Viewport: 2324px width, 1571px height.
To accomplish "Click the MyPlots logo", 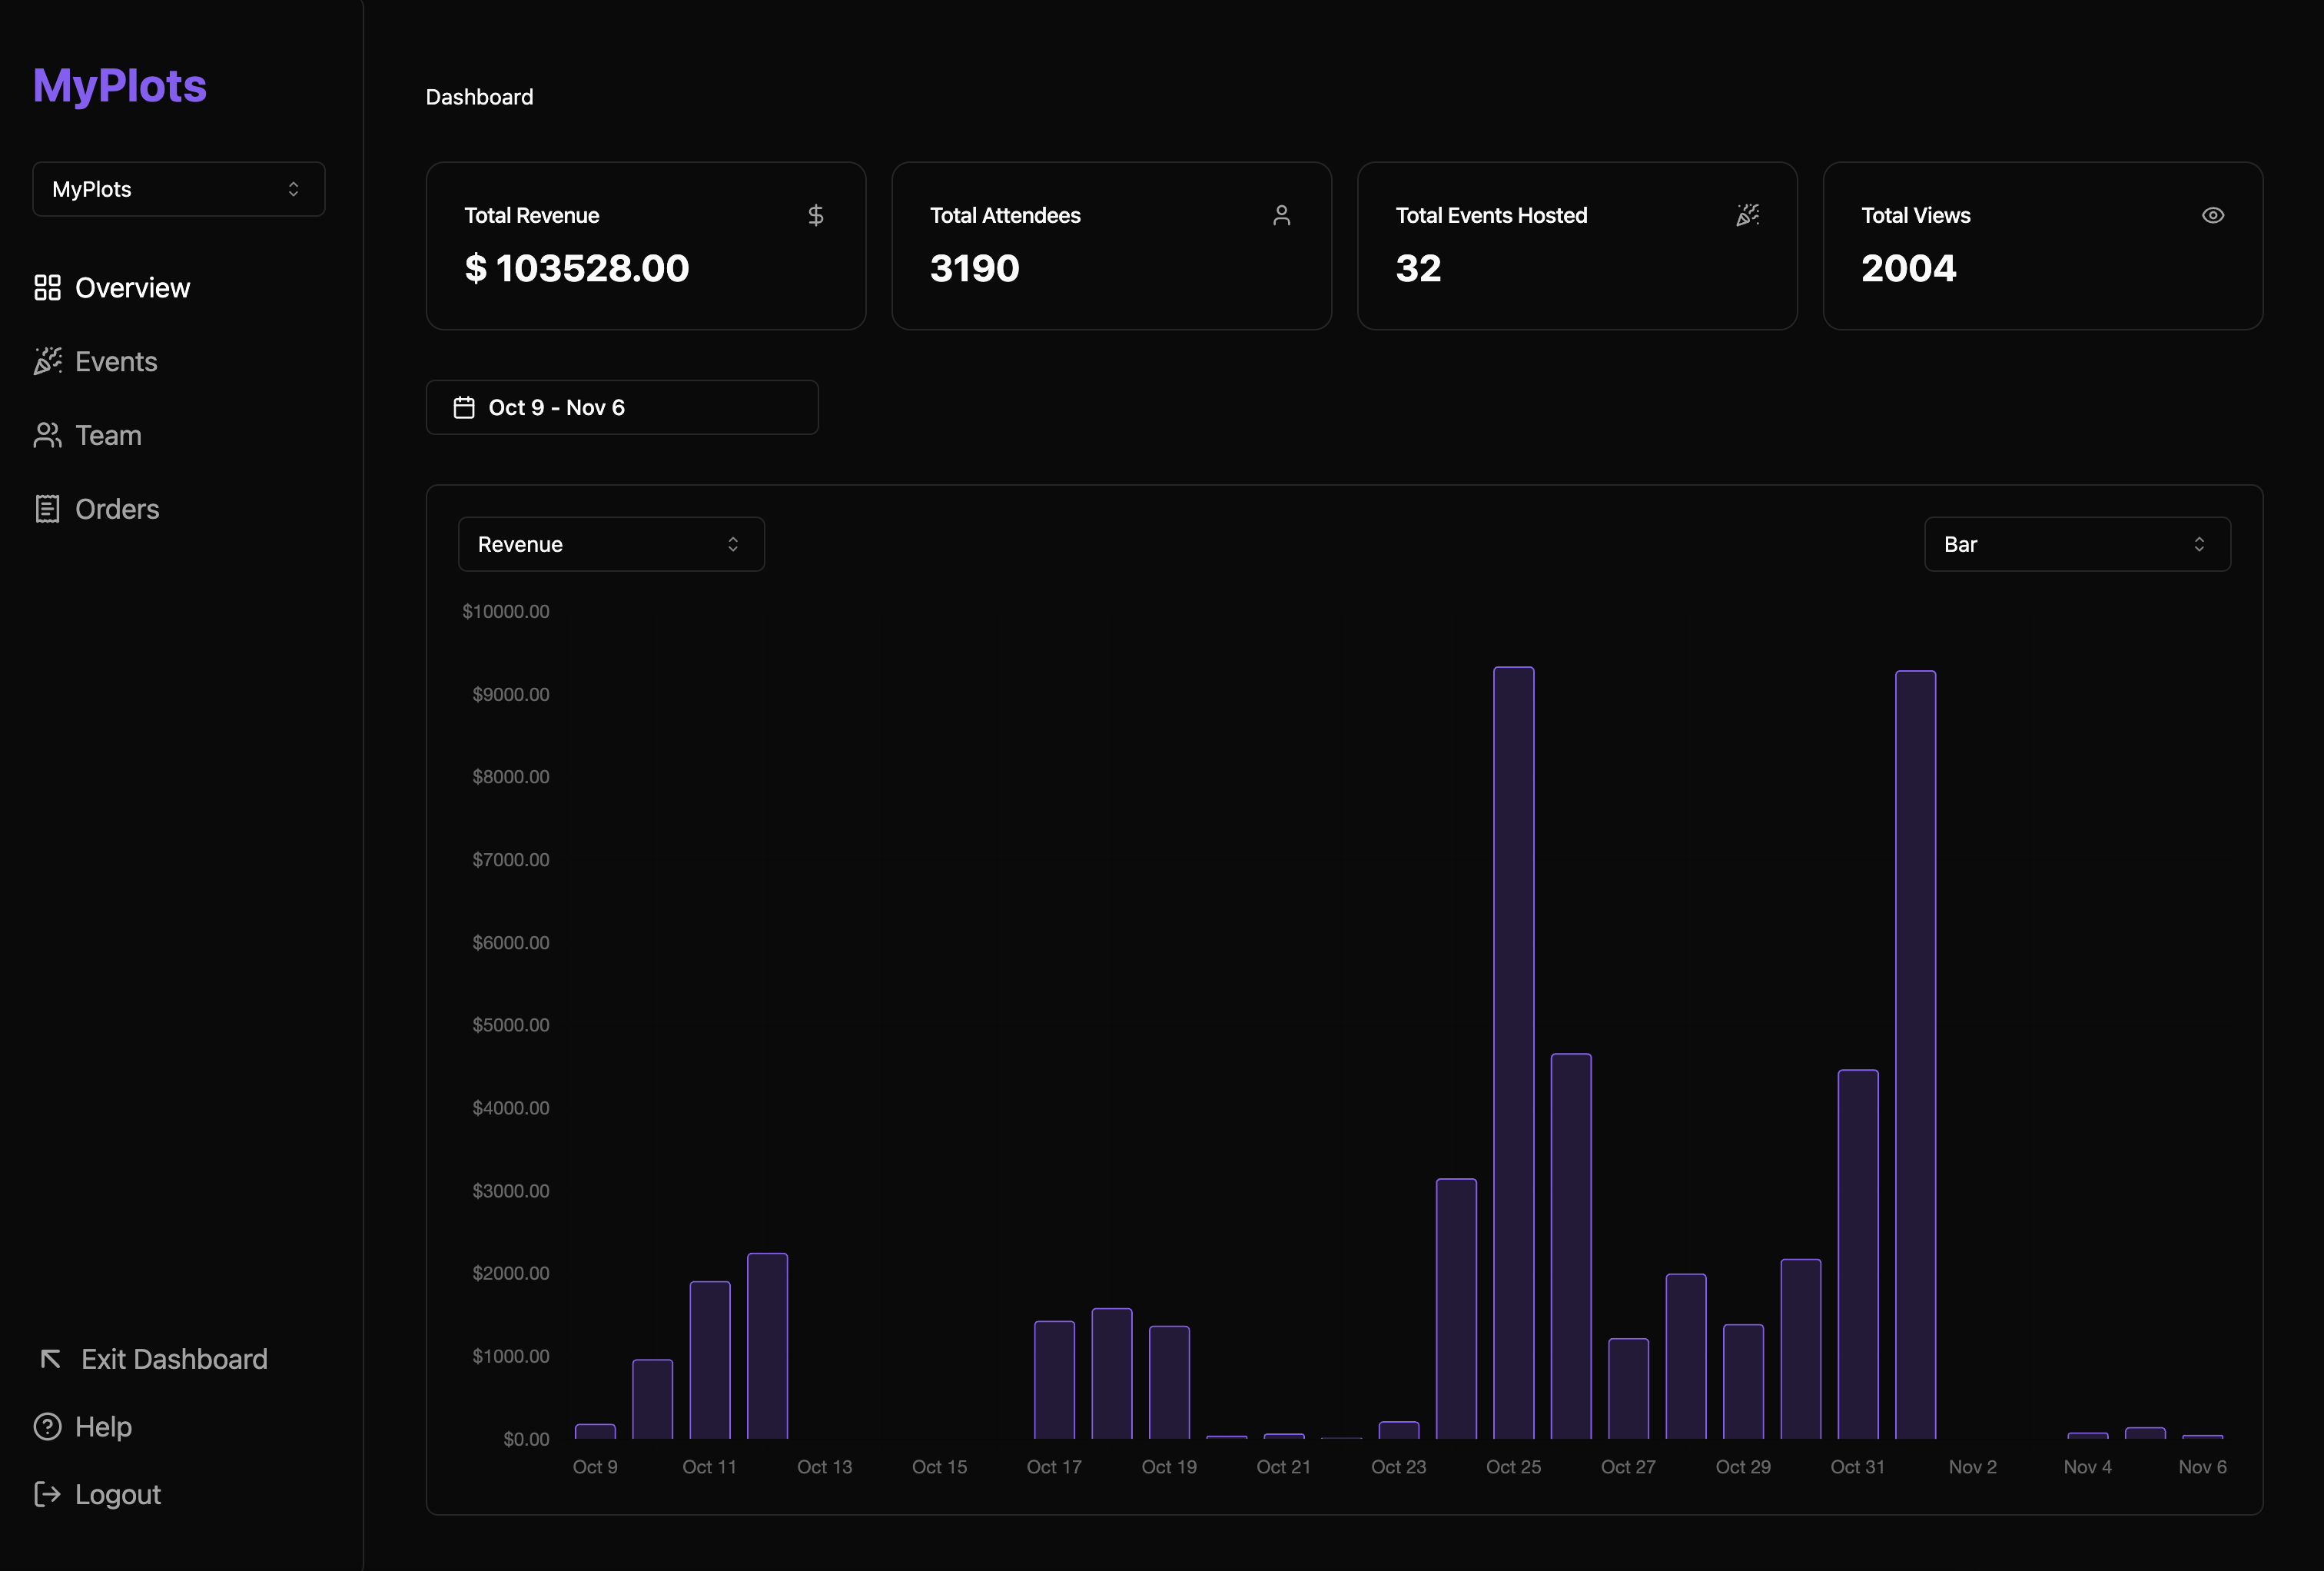I will [x=120, y=85].
